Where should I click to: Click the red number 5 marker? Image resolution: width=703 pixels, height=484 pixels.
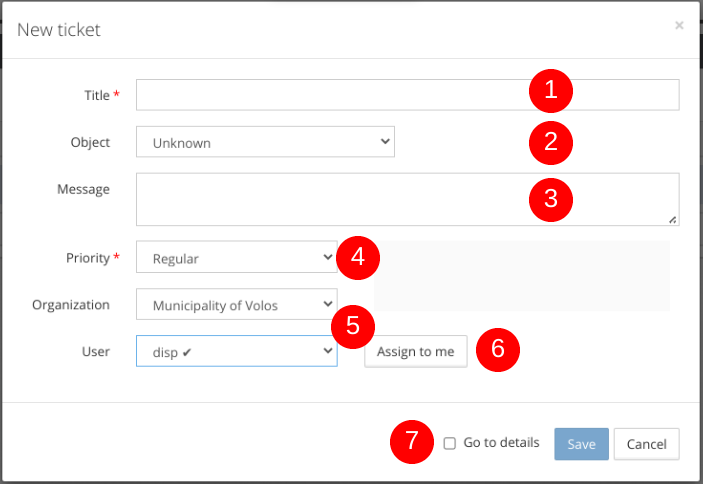pyautogui.click(x=353, y=326)
